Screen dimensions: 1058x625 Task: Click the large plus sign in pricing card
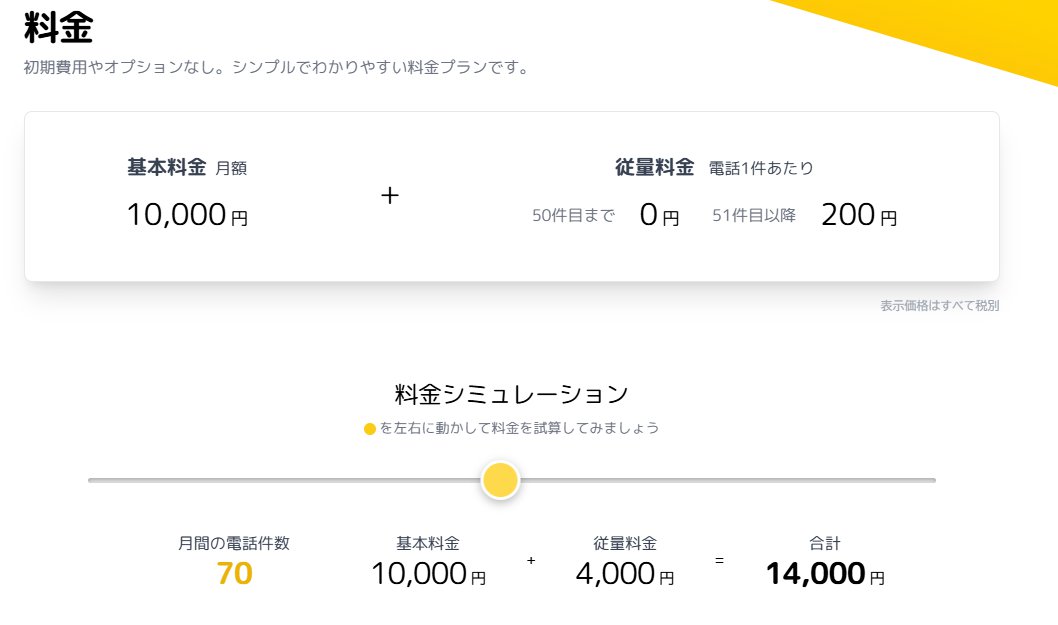[x=390, y=196]
